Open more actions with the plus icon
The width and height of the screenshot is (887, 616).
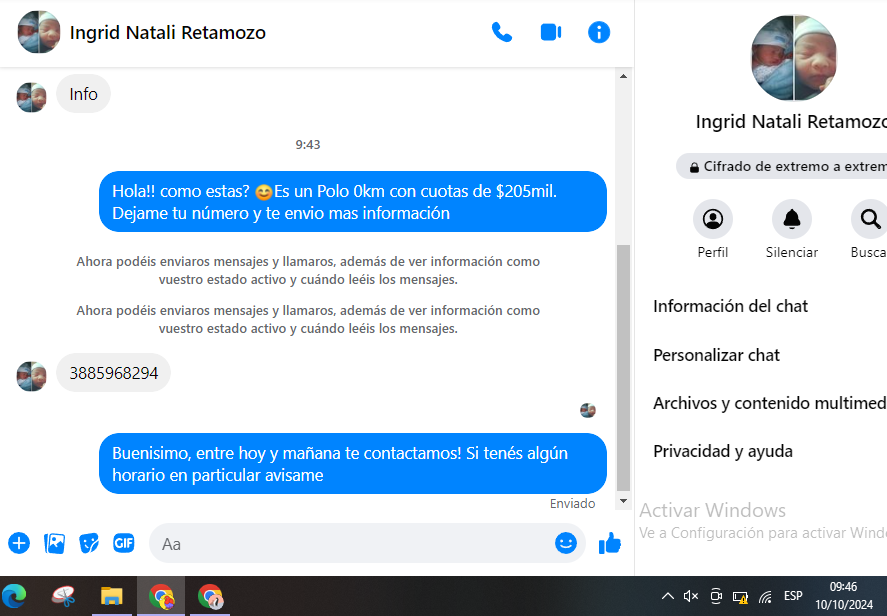[19, 543]
